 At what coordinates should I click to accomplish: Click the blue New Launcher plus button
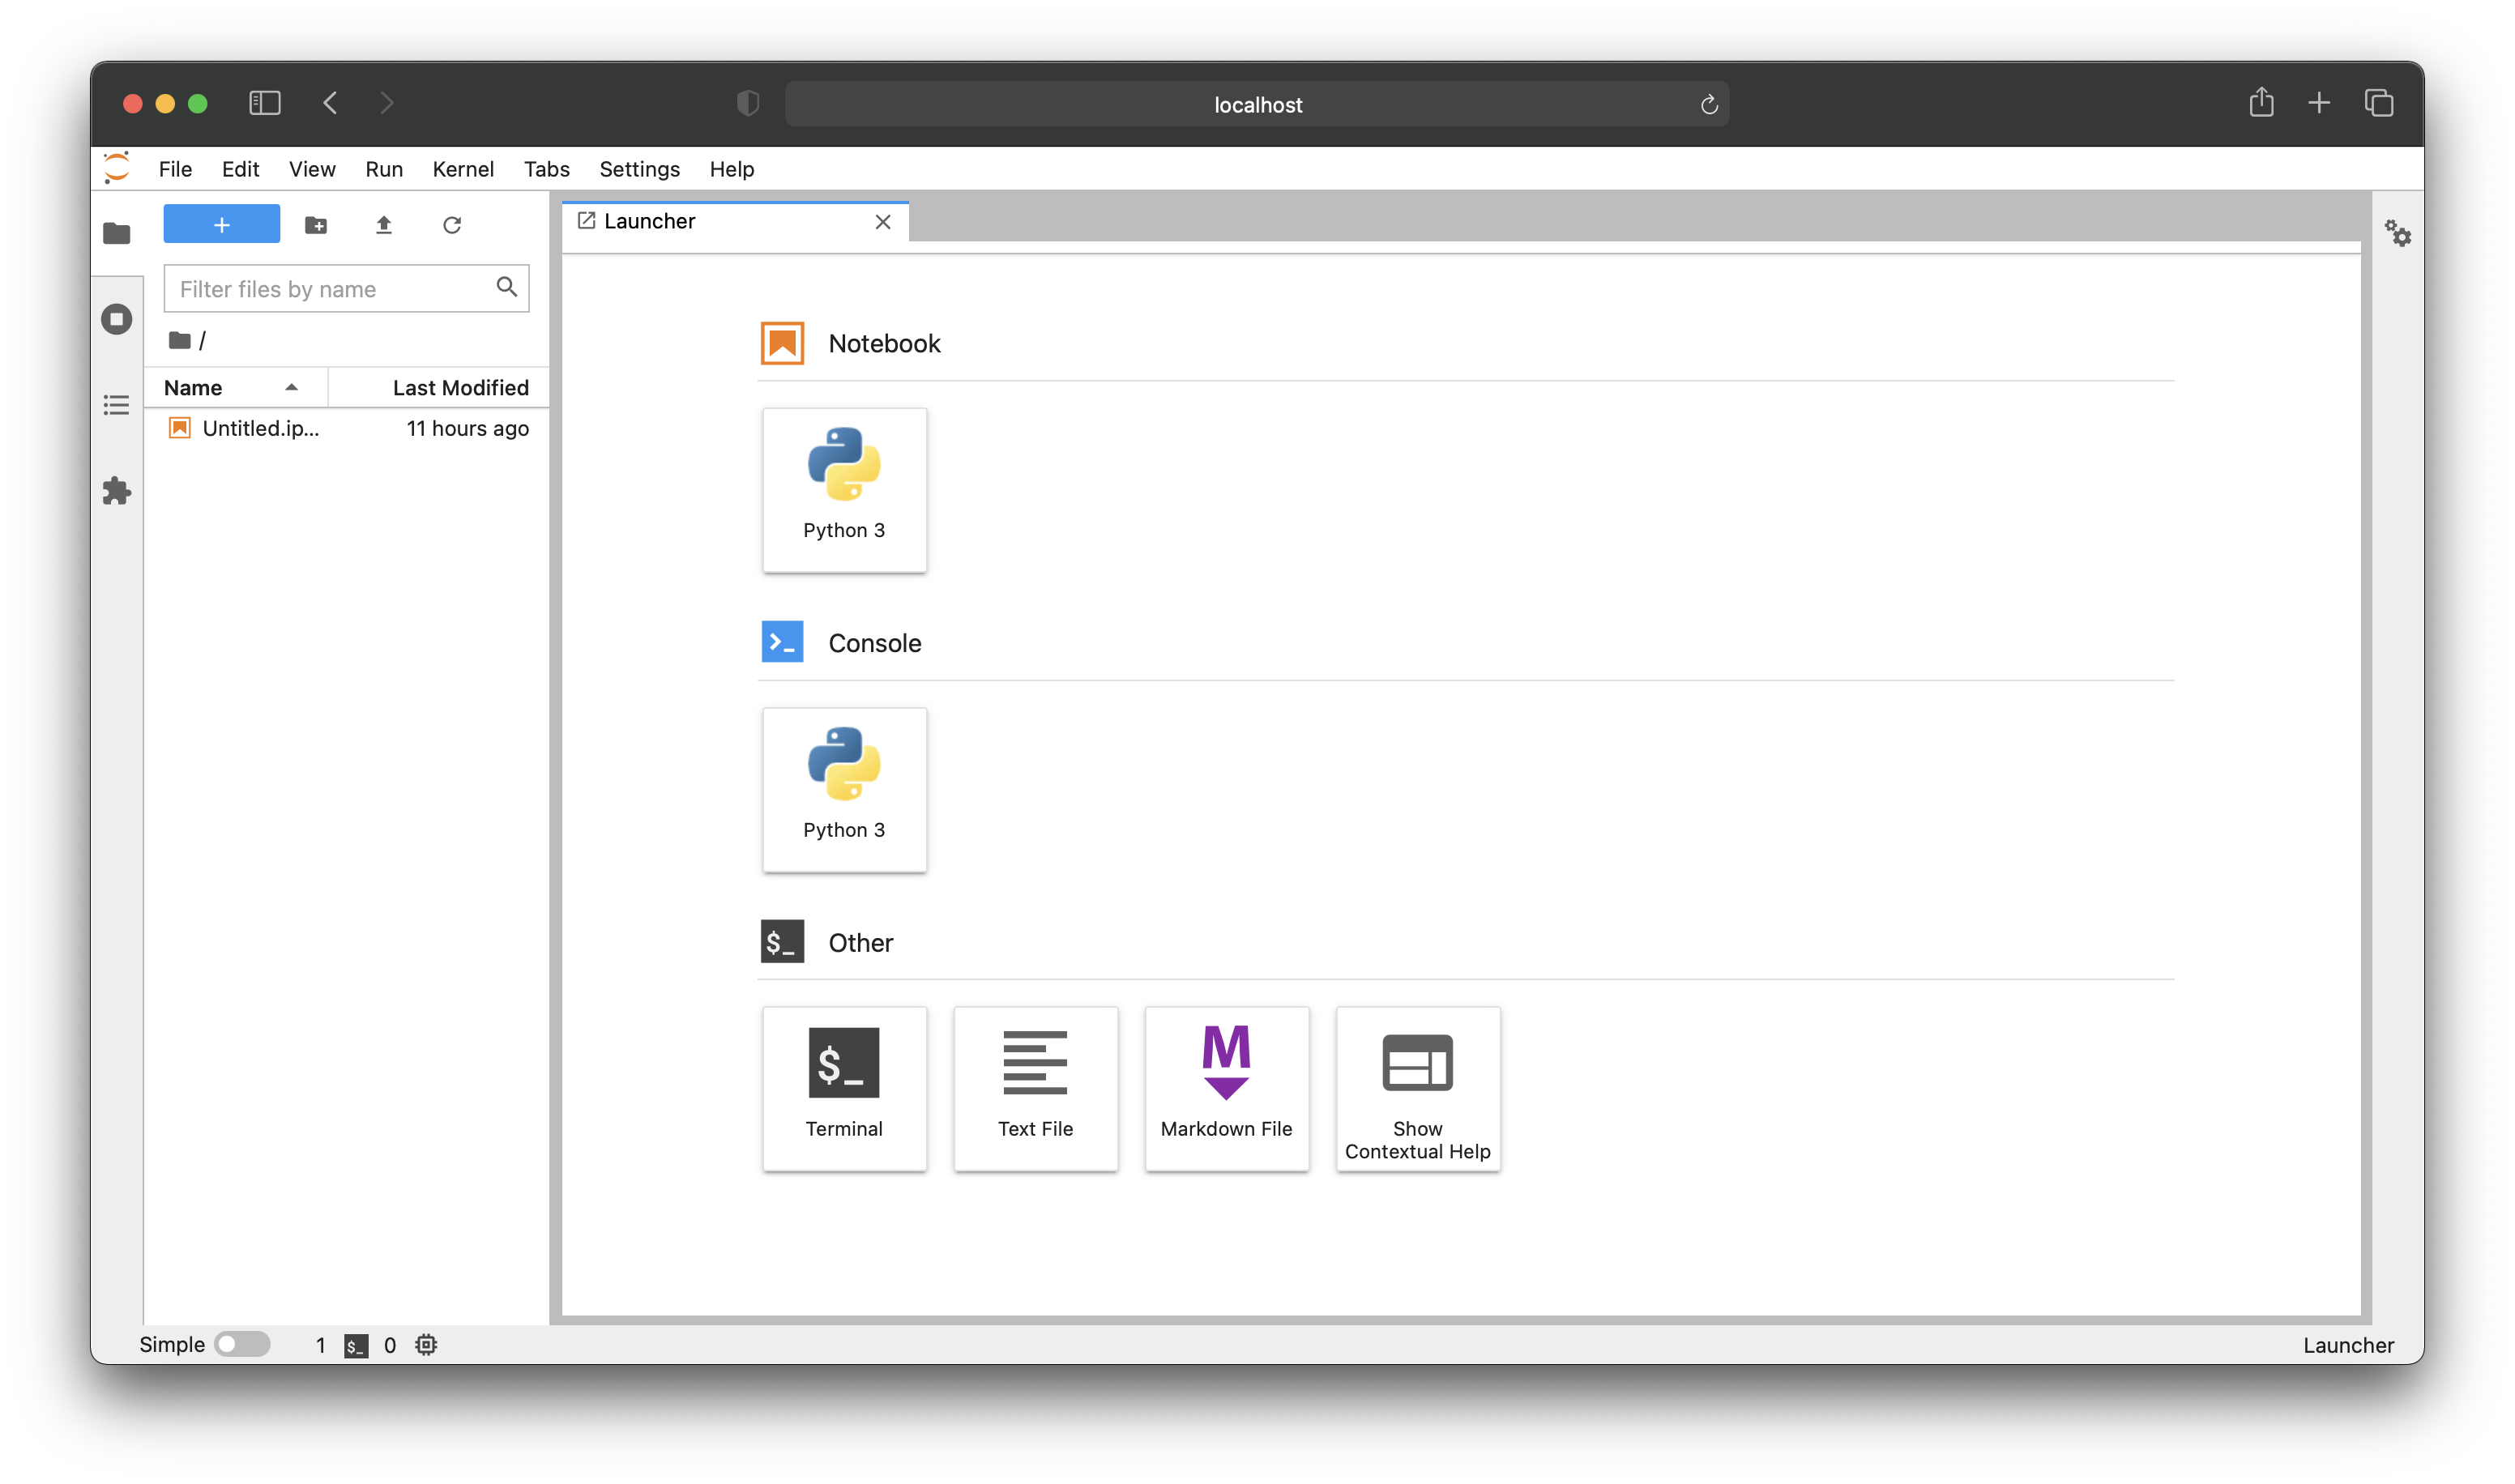coord(222,225)
